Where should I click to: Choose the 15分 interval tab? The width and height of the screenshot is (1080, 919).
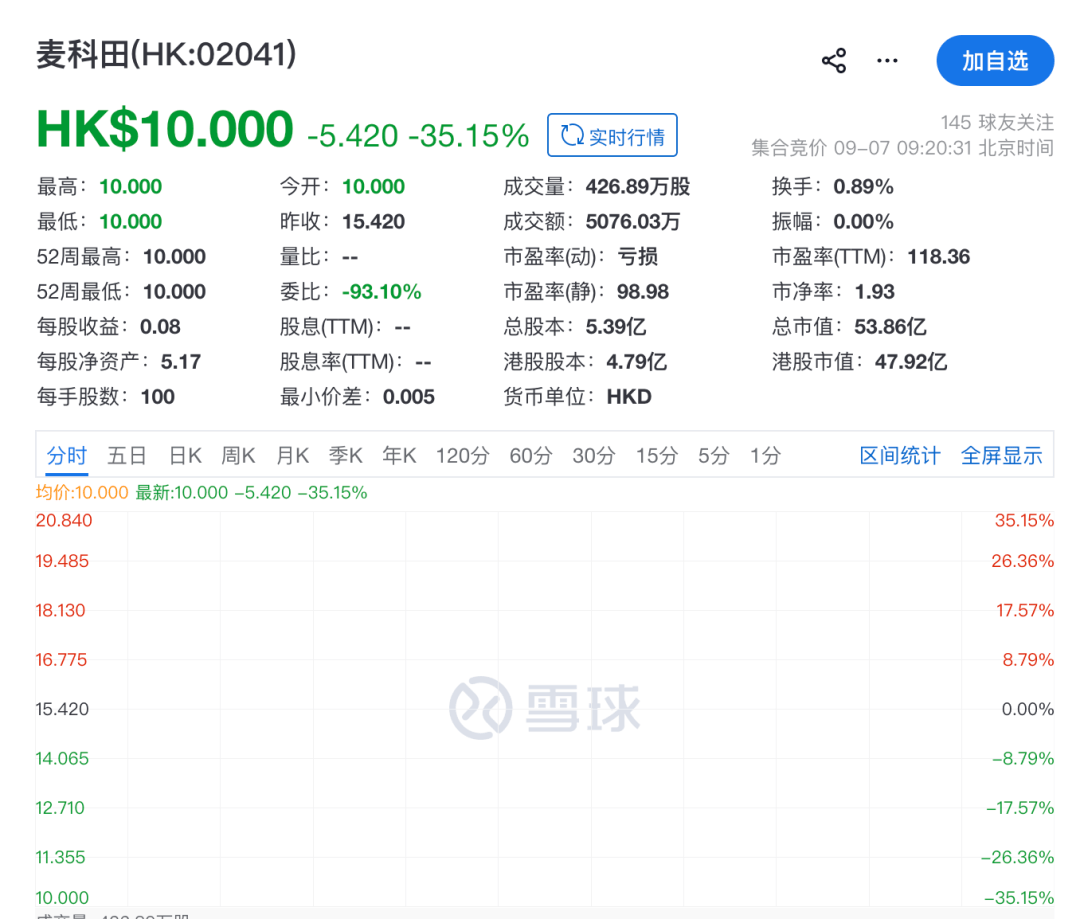click(657, 455)
